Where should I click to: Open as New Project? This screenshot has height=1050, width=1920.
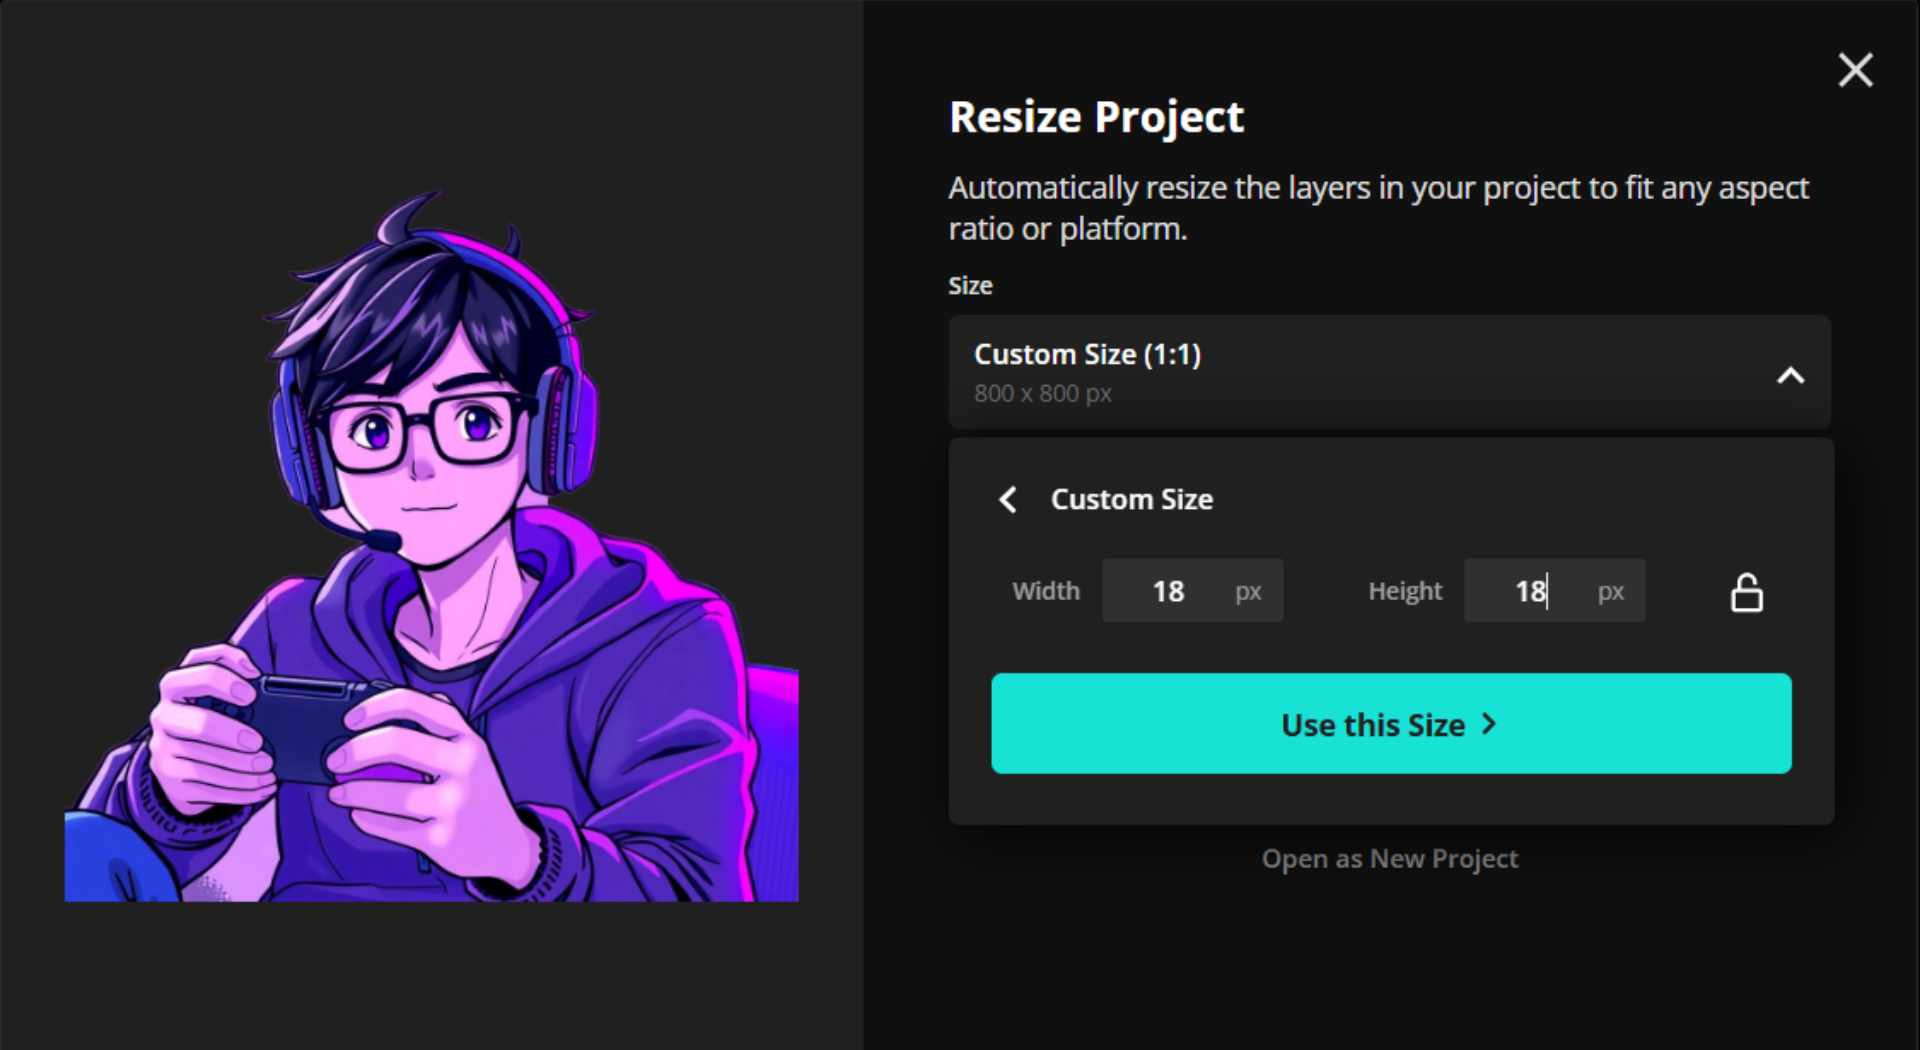pyautogui.click(x=1390, y=858)
